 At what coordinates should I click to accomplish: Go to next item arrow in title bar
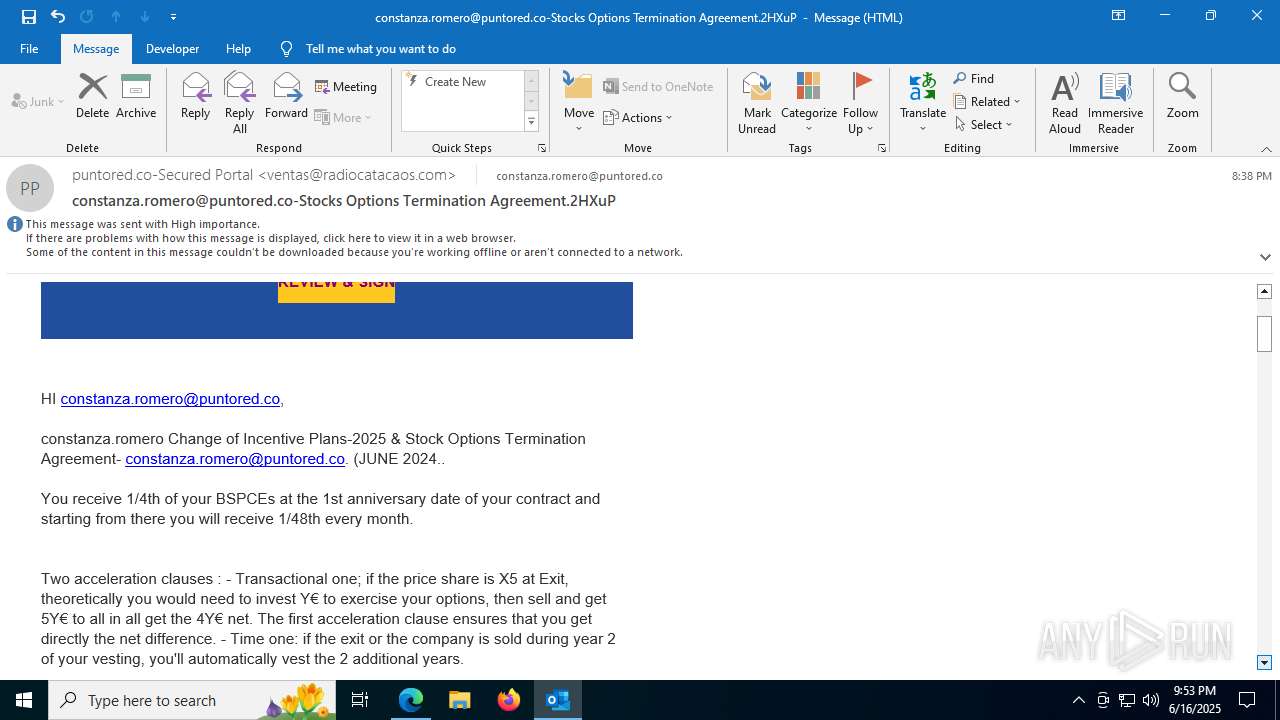pyautogui.click(x=145, y=17)
